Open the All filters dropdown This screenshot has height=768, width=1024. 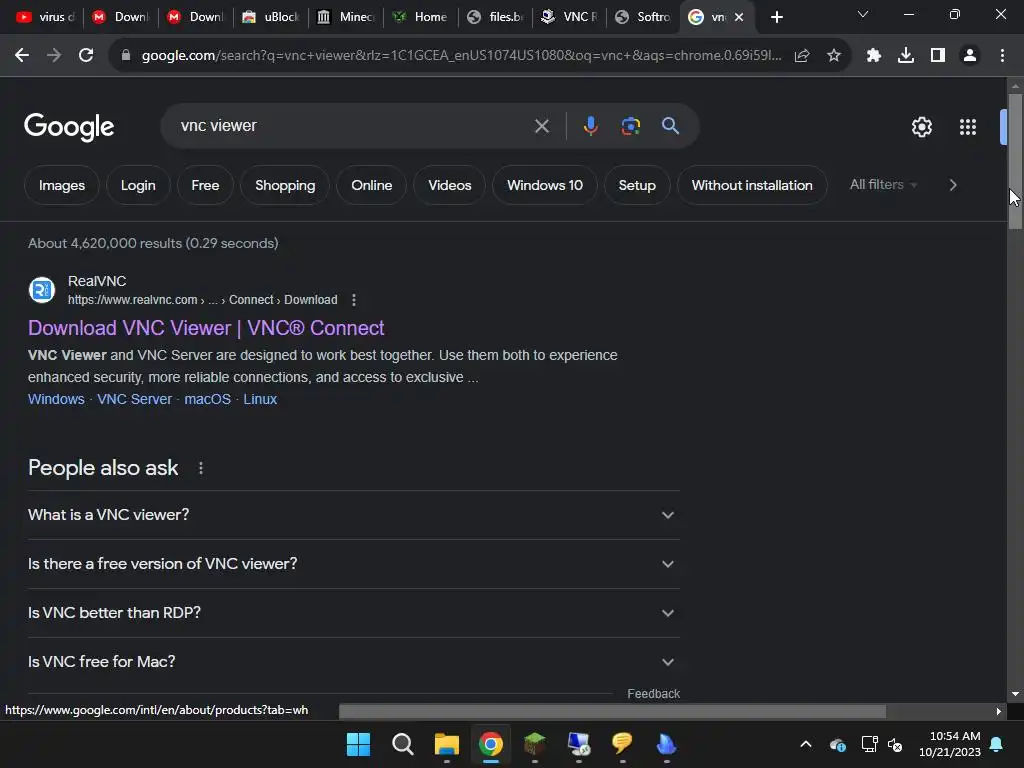click(x=883, y=185)
